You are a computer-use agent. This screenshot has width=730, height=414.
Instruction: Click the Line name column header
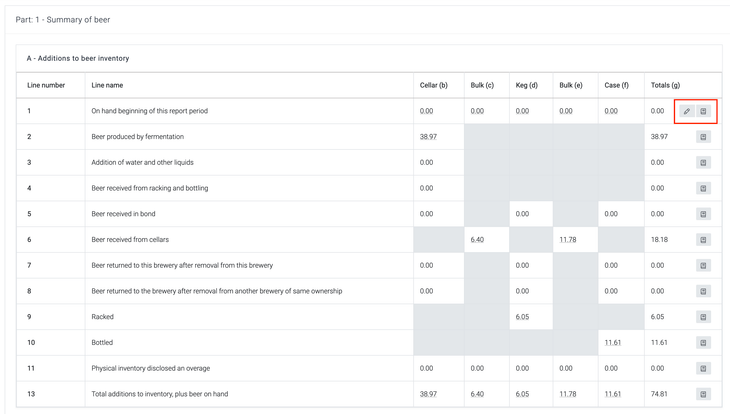click(107, 85)
